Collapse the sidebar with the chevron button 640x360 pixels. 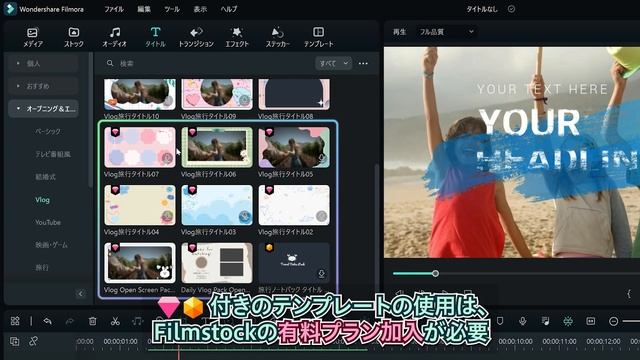[80, 294]
